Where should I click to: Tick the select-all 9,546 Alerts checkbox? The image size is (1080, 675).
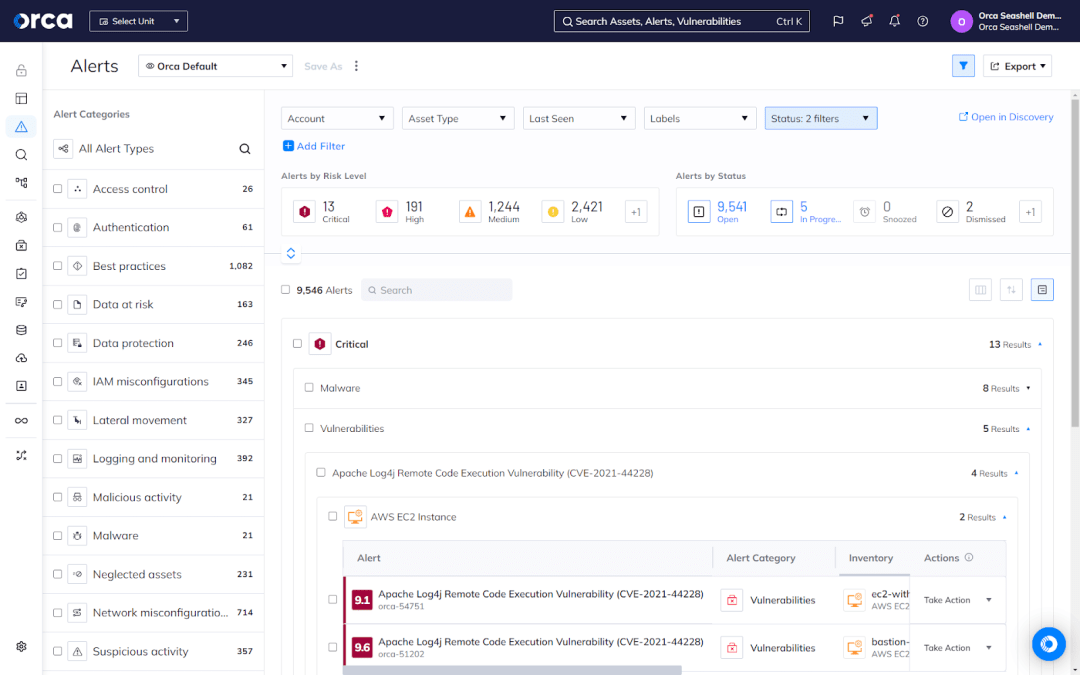[x=285, y=290]
